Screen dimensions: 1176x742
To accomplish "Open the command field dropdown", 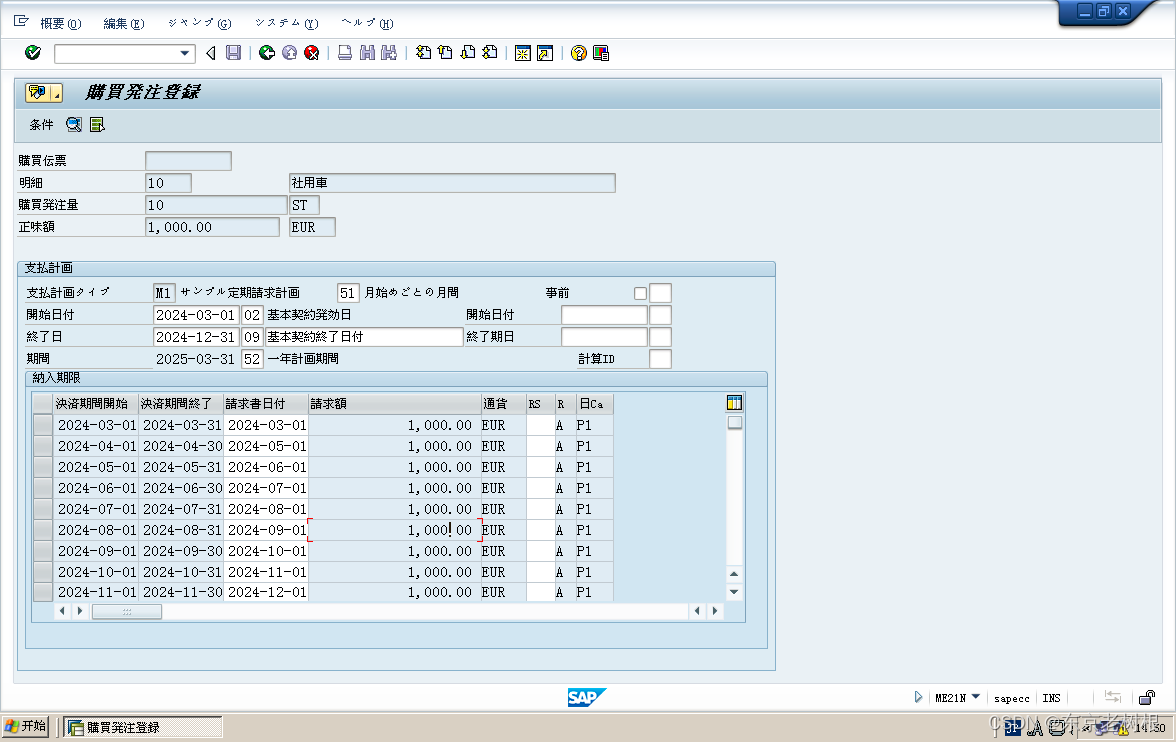I will [x=183, y=53].
